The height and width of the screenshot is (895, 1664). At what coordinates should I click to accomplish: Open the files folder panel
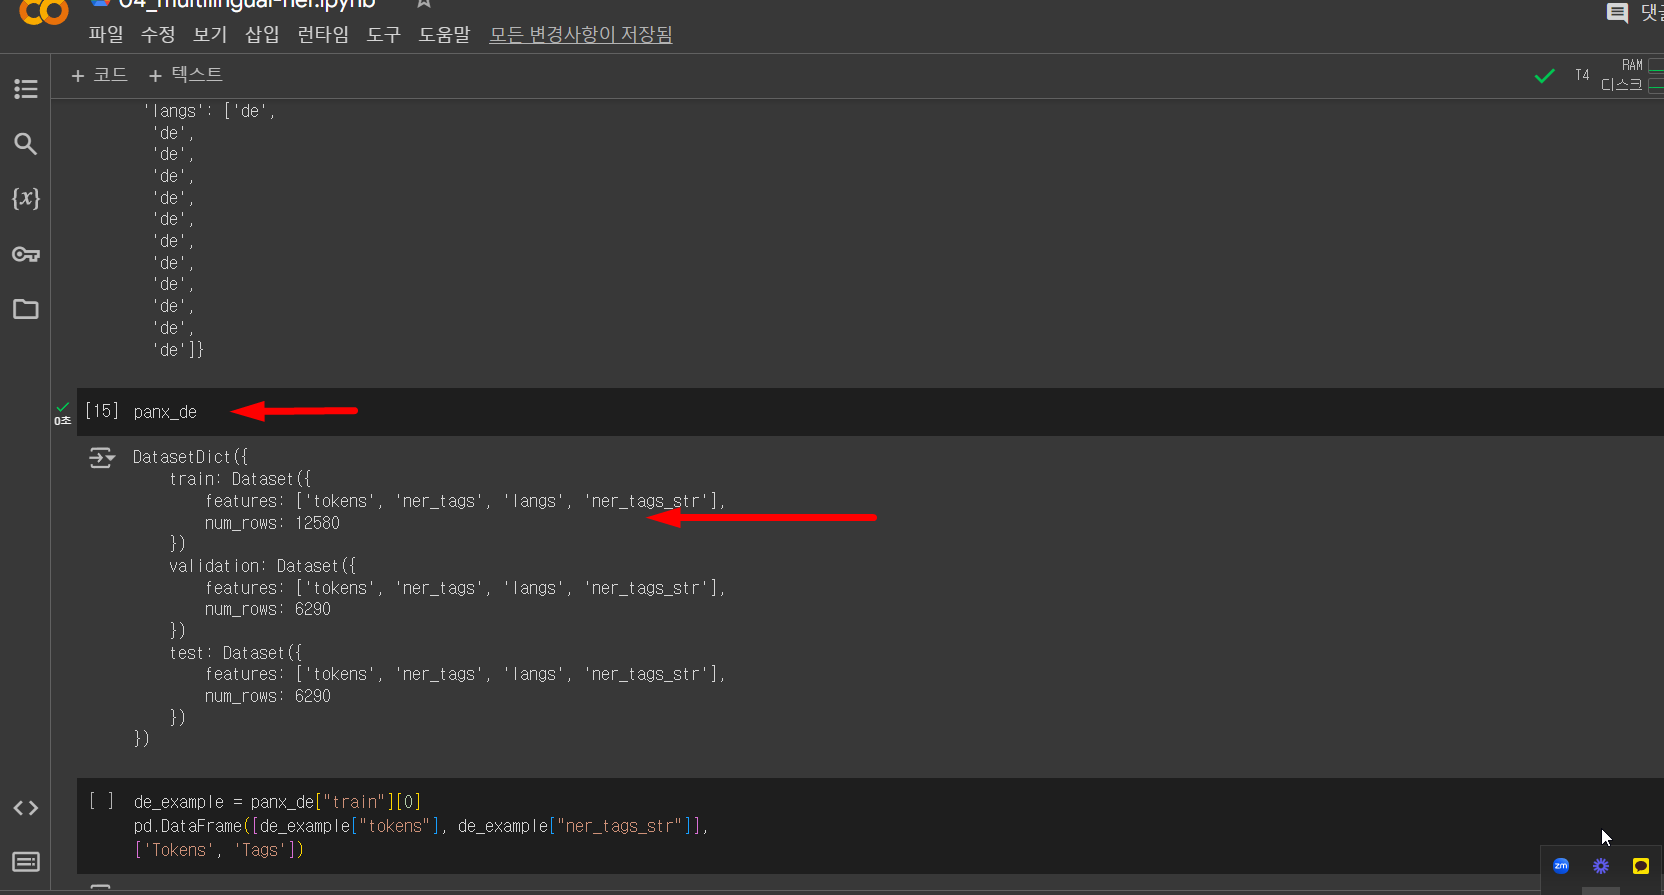[x=26, y=309]
